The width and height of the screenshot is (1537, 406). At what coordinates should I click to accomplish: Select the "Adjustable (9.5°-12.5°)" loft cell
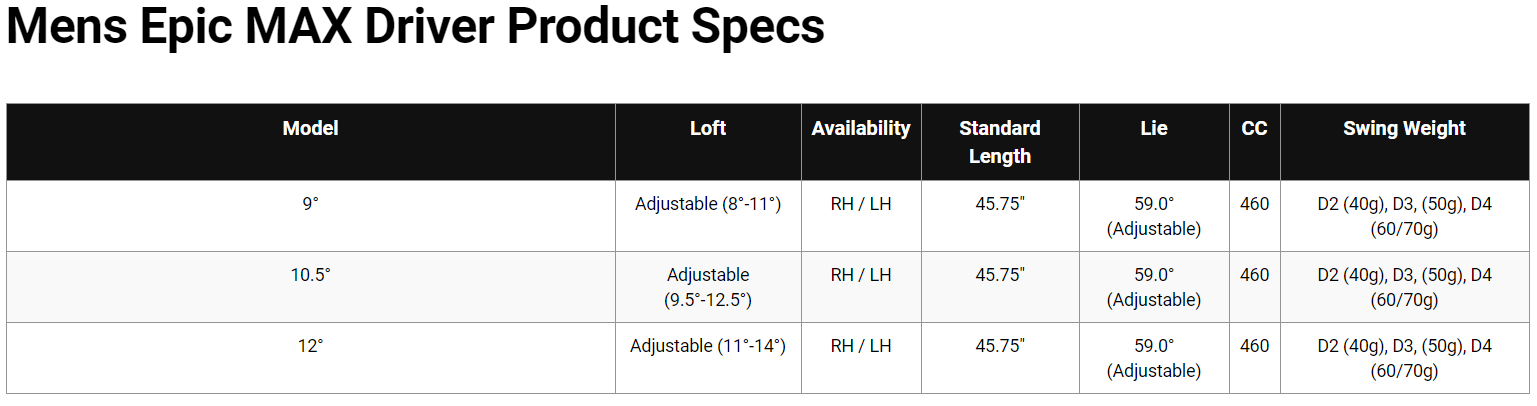[708, 287]
